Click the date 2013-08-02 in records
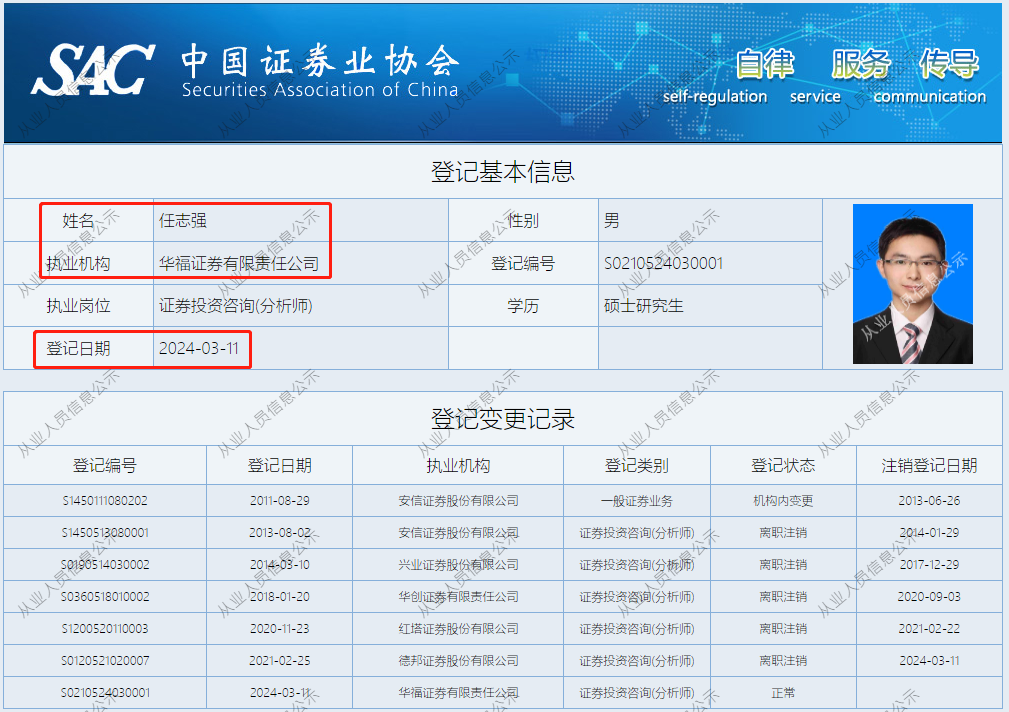1009x712 pixels. 279,533
